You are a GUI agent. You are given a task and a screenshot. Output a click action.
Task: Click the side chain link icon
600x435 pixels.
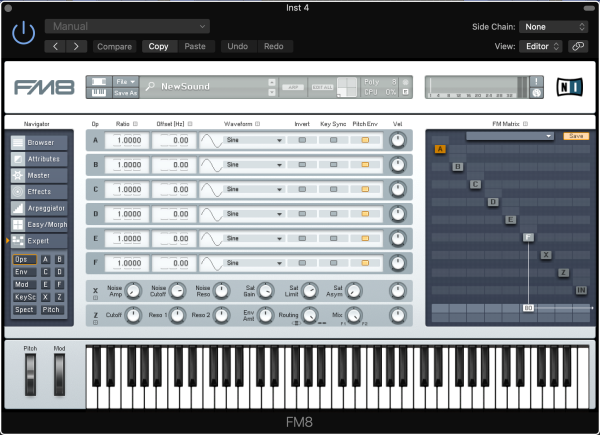(577, 46)
